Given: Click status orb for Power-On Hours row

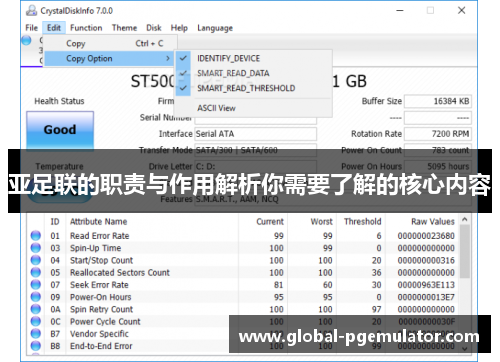Looking at the screenshot, I should pos(36,297).
